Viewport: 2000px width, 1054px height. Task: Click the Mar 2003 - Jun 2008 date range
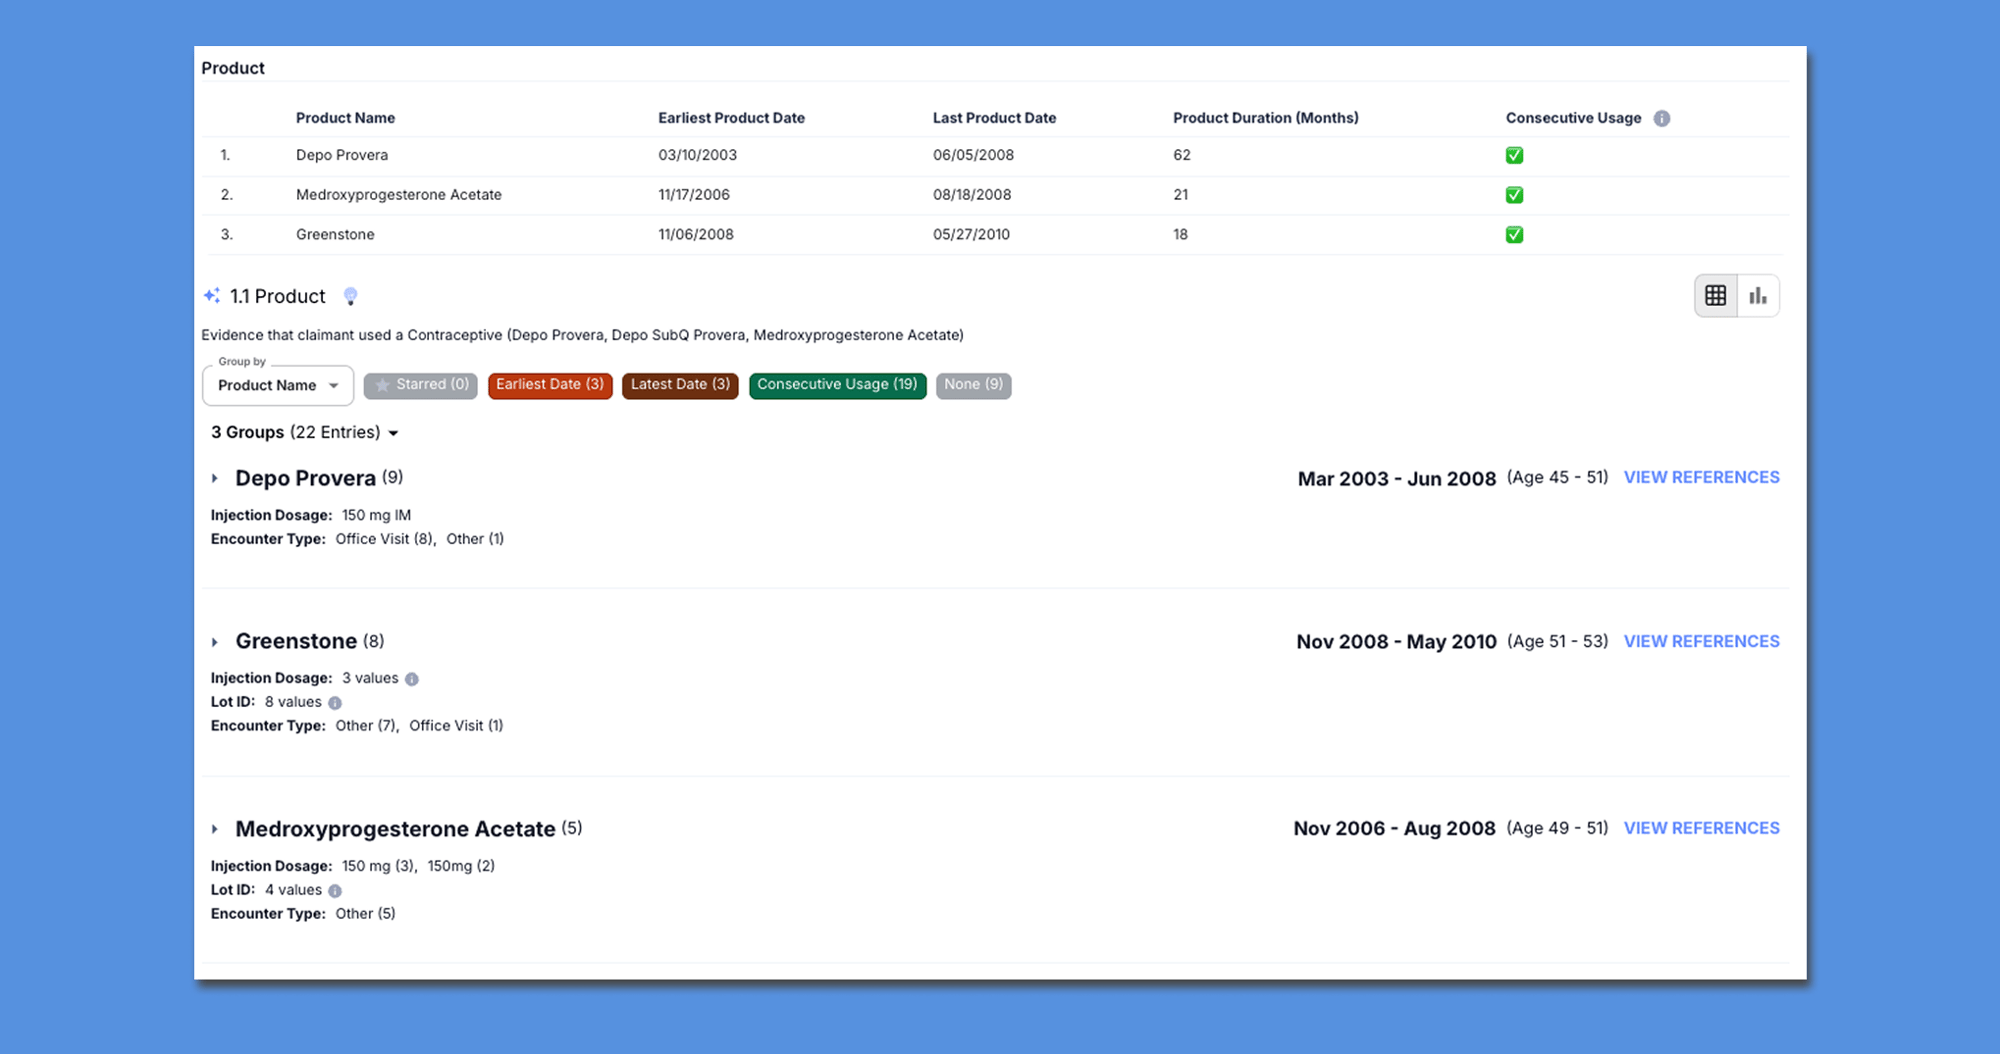click(x=1397, y=479)
